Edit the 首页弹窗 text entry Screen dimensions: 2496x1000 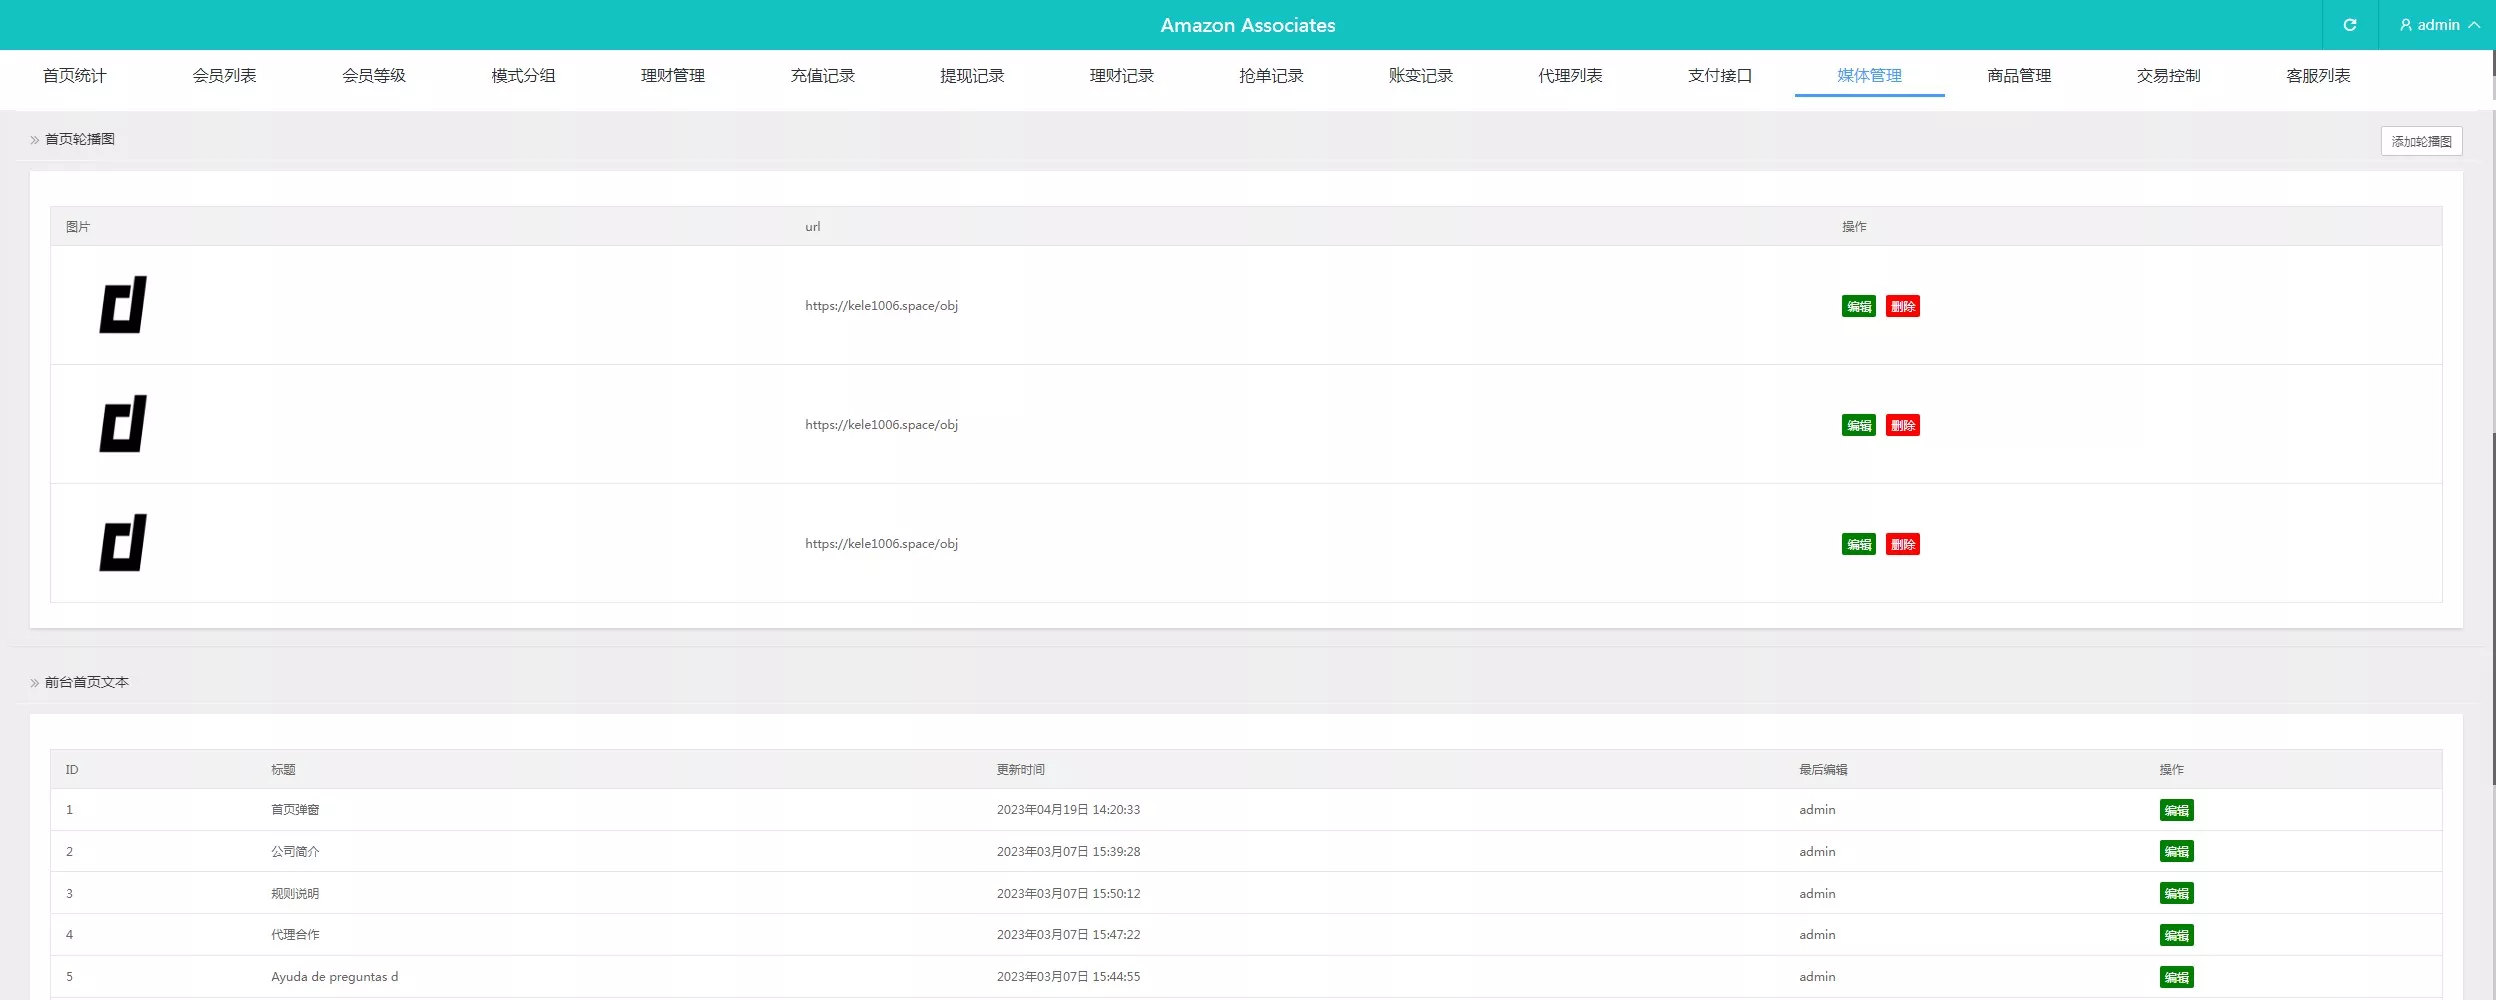pos(2176,810)
